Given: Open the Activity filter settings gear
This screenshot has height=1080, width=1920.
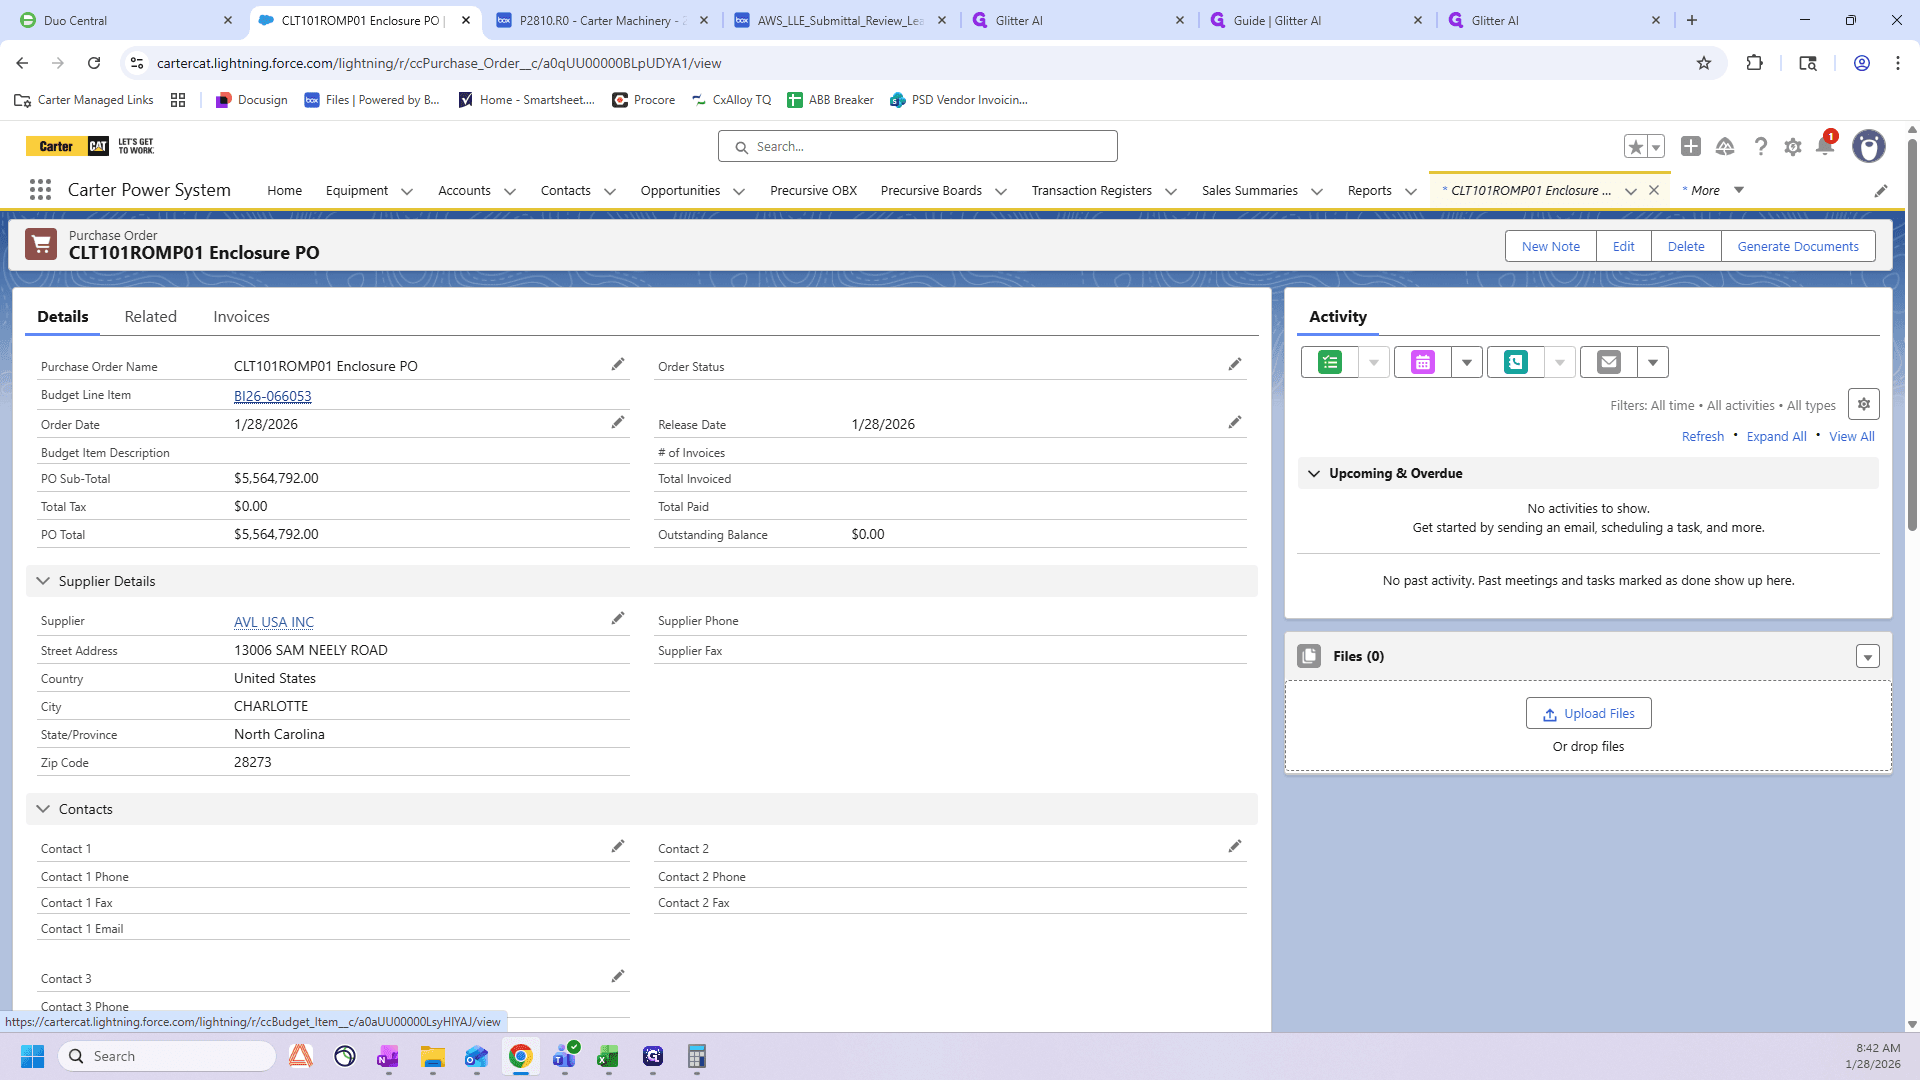Looking at the screenshot, I should click(1864, 405).
